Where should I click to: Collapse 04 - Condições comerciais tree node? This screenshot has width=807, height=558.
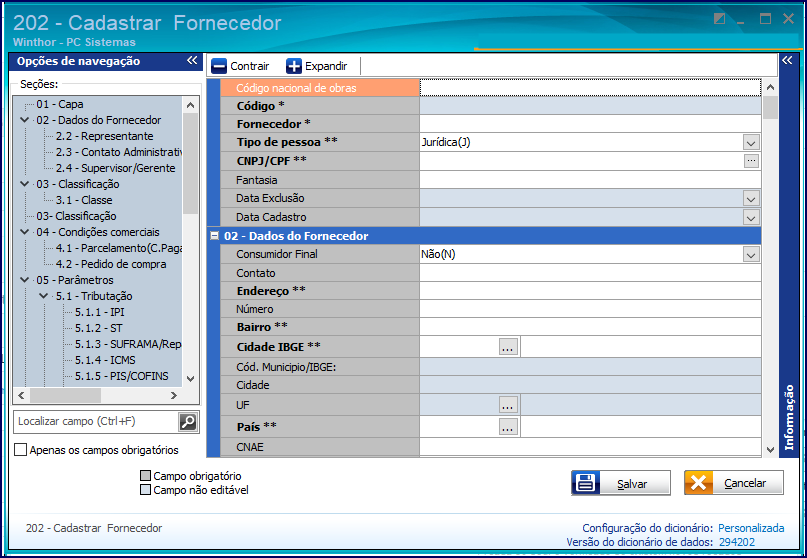tap(25, 232)
